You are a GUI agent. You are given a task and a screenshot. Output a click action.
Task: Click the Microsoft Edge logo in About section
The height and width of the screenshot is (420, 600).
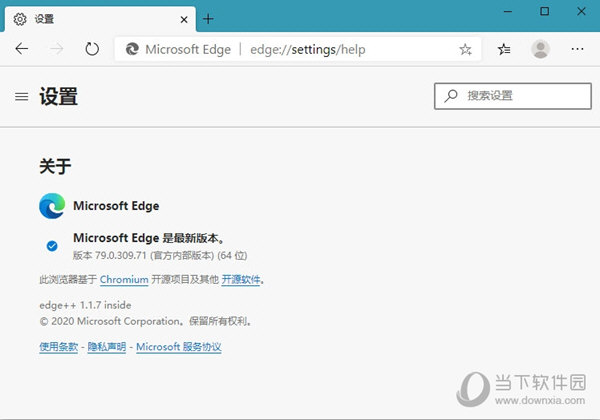[x=52, y=206]
